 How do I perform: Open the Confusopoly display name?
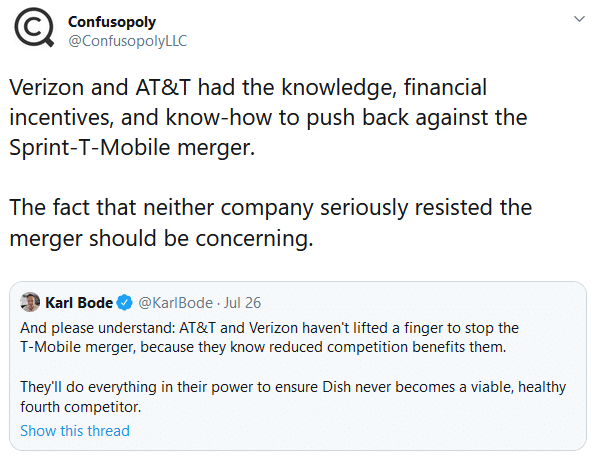tap(112, 22)
